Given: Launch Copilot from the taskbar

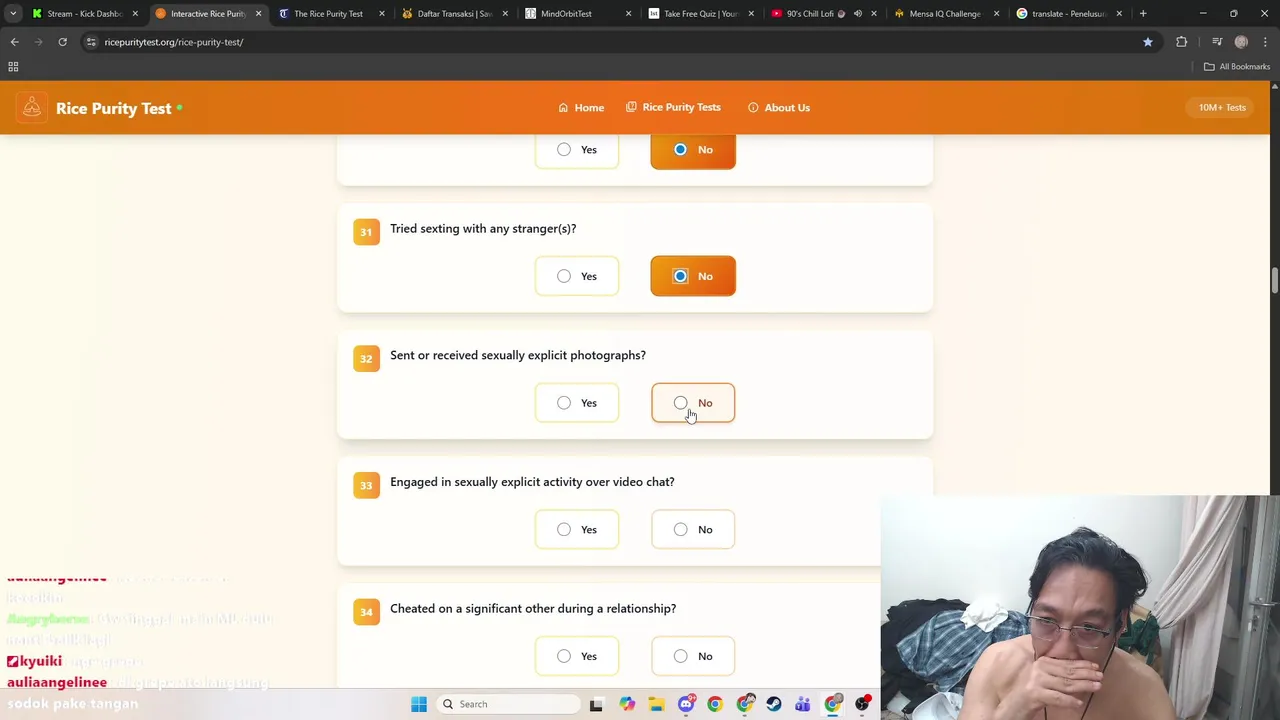Looking at the screenshot, I should (627, 704).
